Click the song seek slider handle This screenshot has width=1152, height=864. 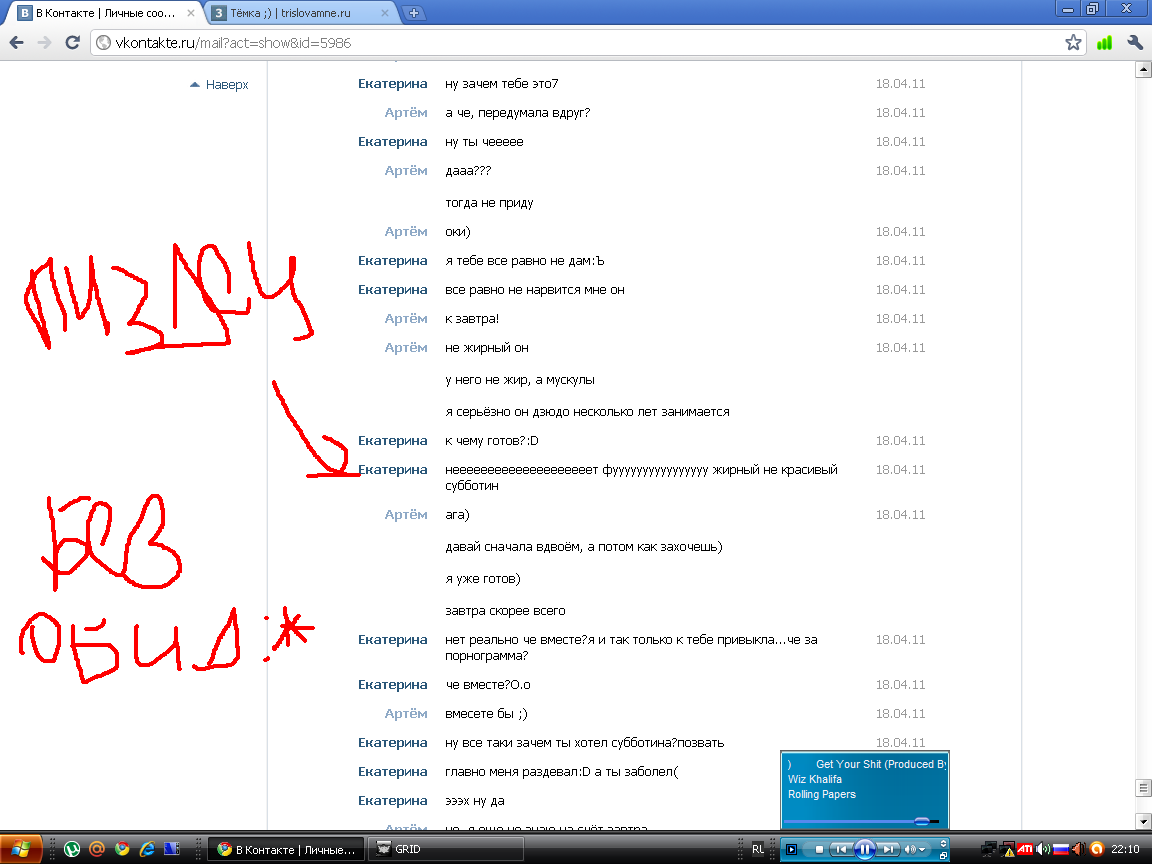(922, 821)
